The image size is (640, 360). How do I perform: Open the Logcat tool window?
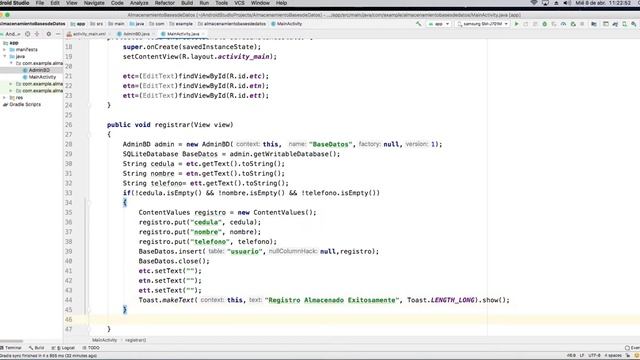pyautogui.click(x=63, y=348)
